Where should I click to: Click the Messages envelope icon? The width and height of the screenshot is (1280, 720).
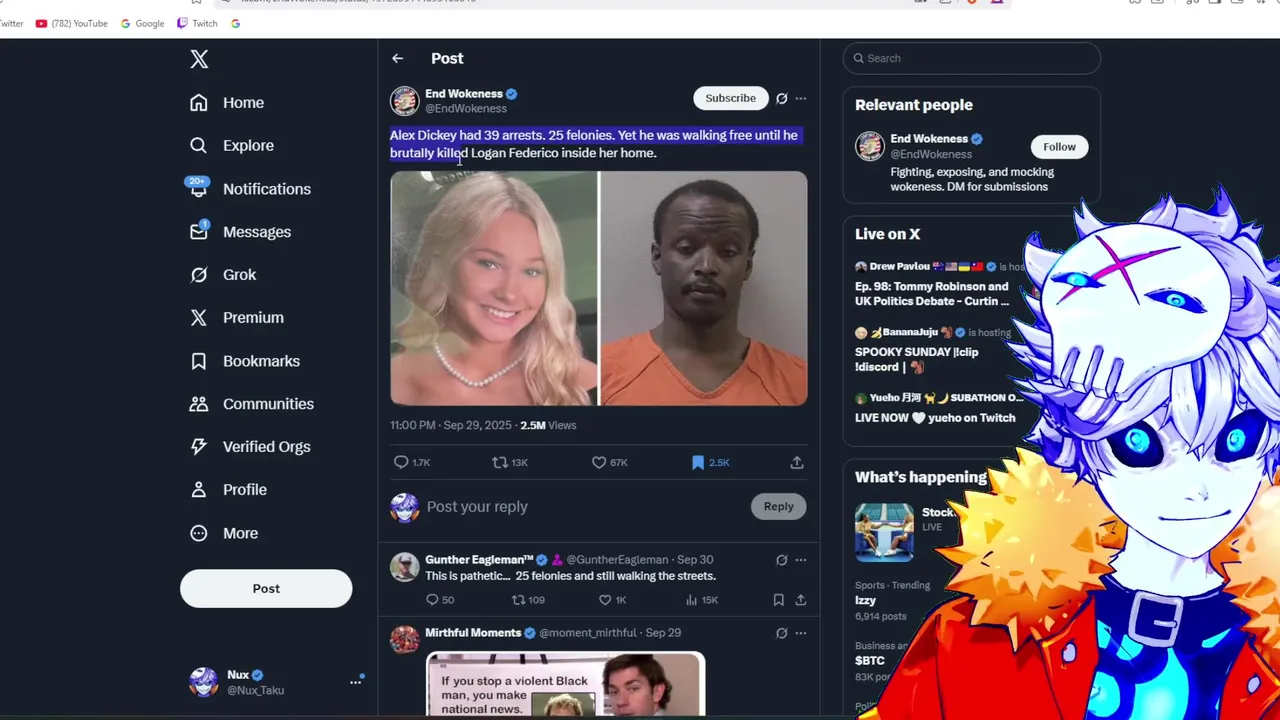tap(199, 232)
